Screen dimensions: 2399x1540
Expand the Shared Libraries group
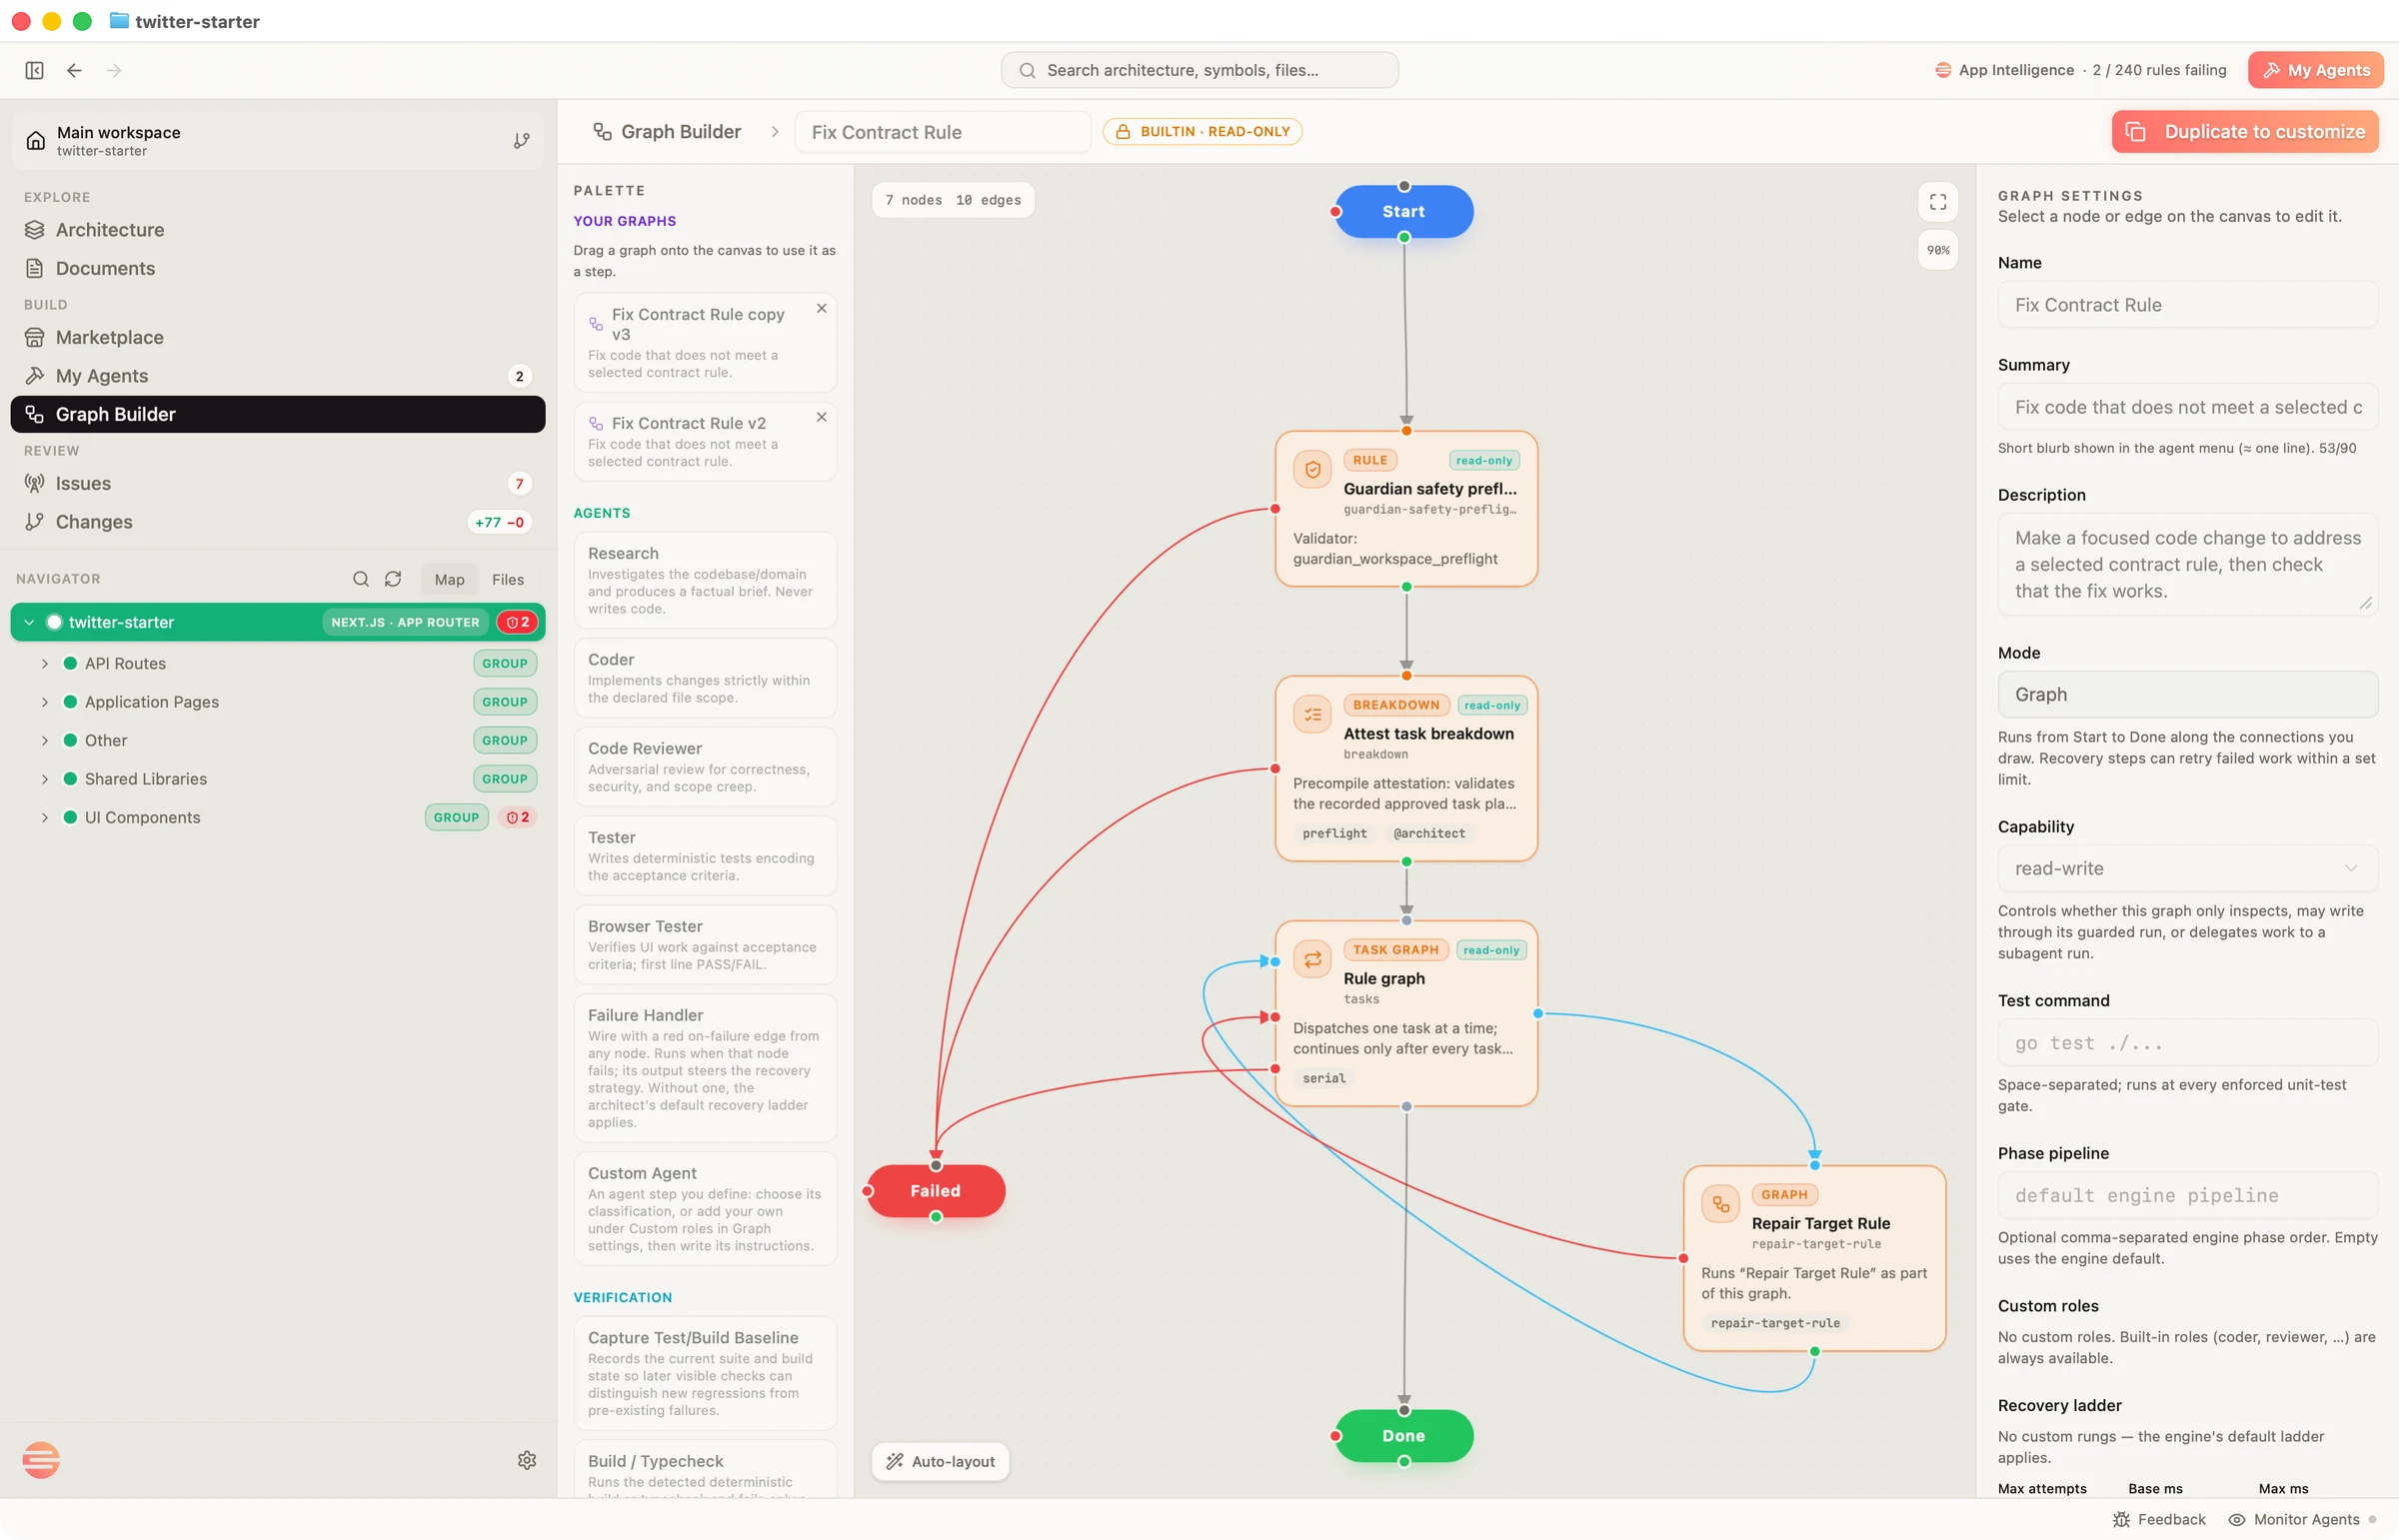point(45,779)
